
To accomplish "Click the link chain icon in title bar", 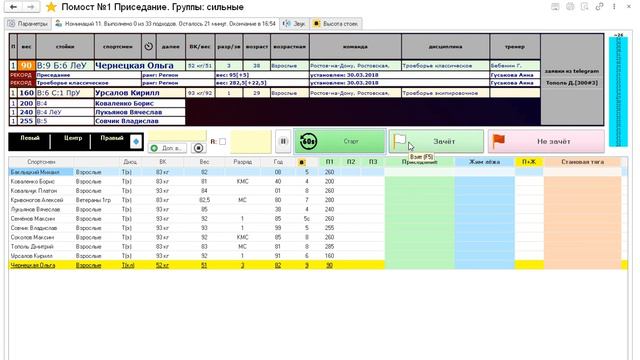I will 599,7.
